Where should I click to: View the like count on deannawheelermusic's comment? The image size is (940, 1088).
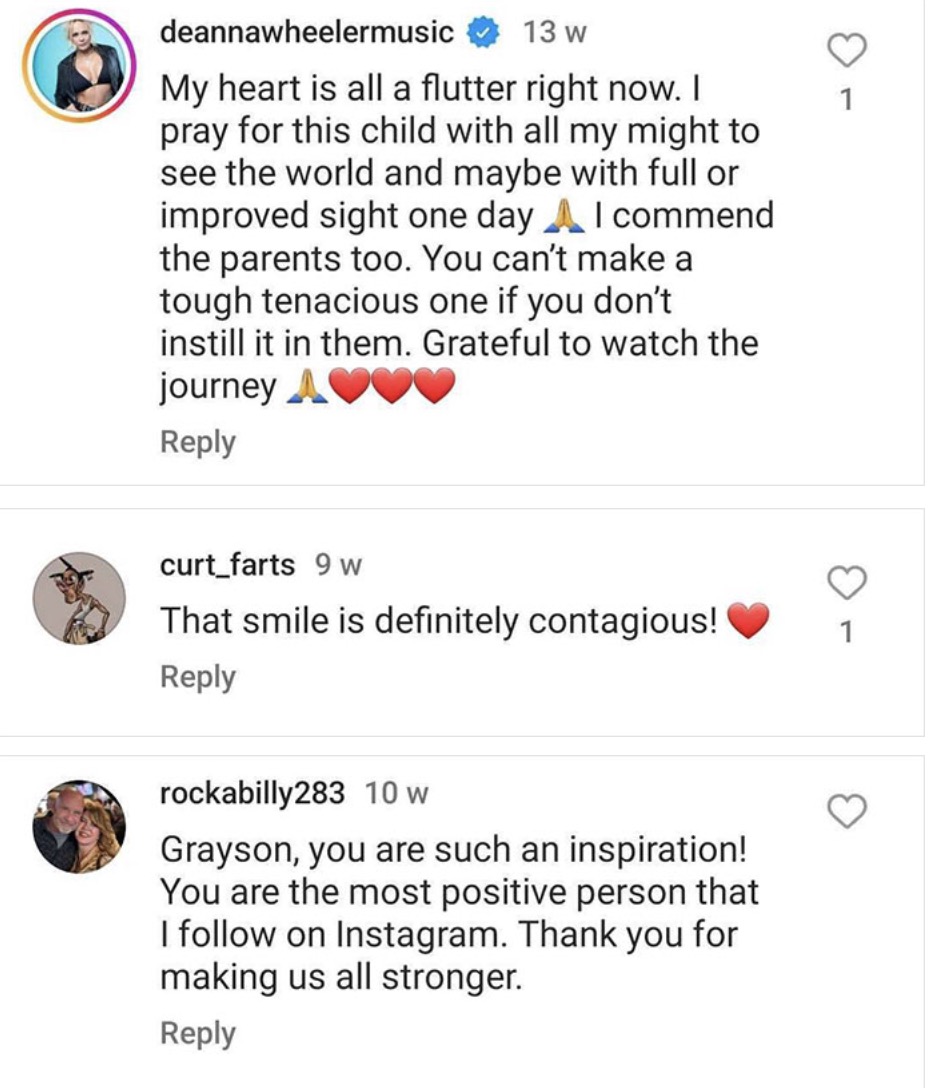click(848, 99)
